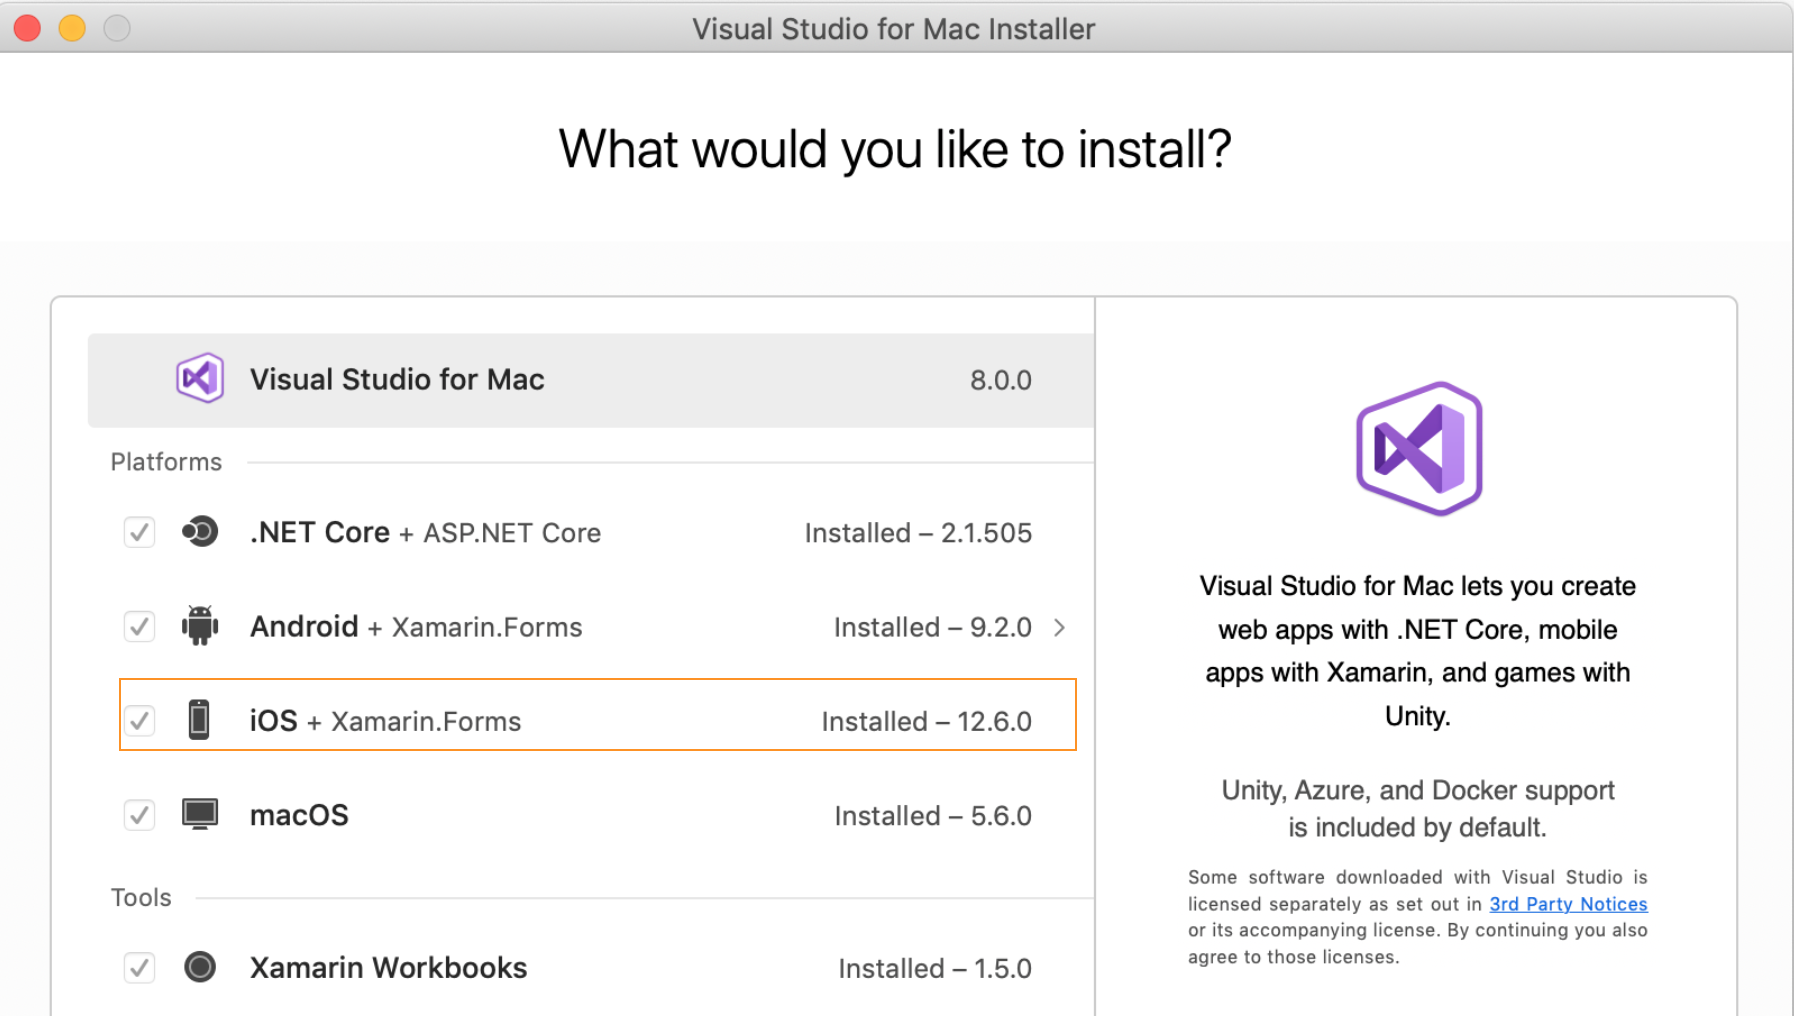The width and height of the screenshot is (1794, 1016).
Task: Select the macOS label
Action: pos(299,815)
